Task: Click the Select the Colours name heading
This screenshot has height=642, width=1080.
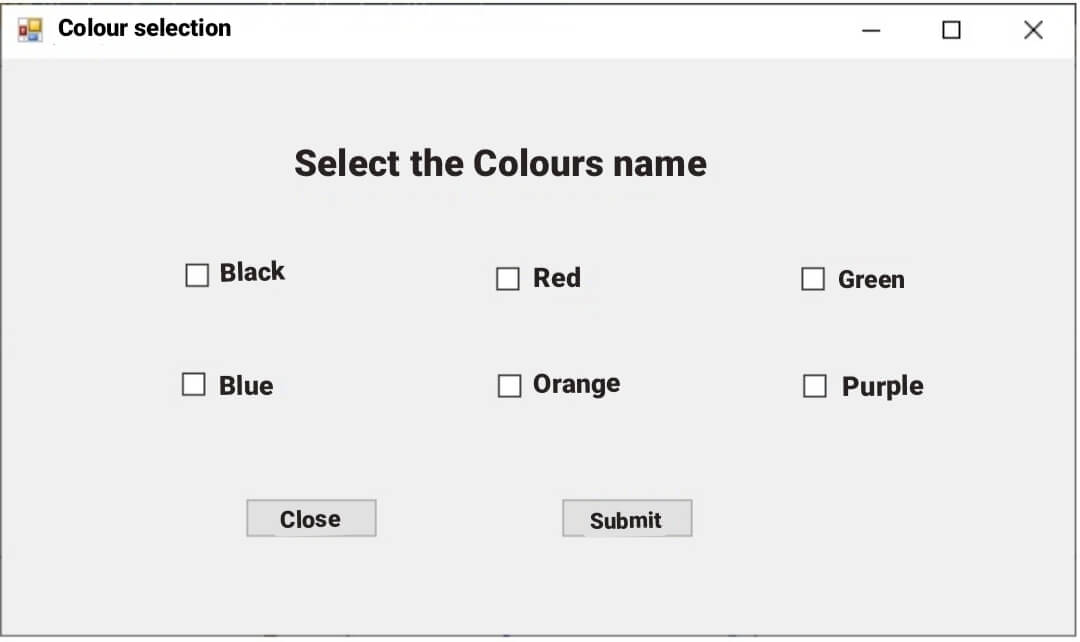Action: pos(500,163)
